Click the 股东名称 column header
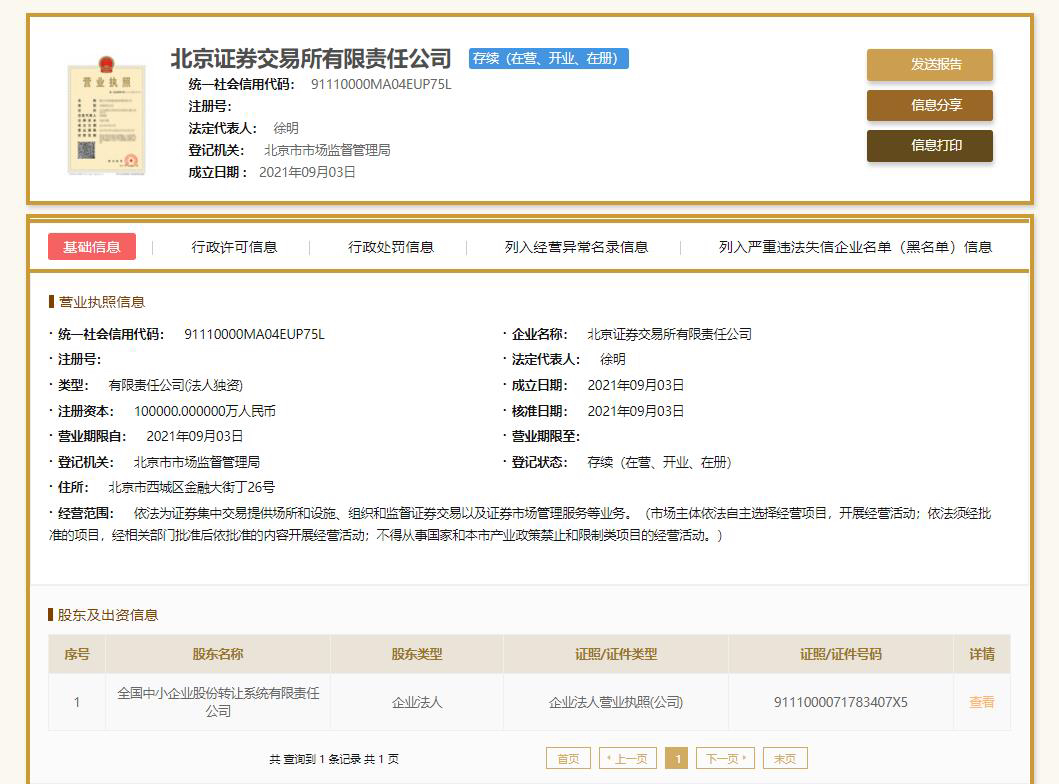The width and height of the screenshot is (1059, 784). click(x=218, y=654)
